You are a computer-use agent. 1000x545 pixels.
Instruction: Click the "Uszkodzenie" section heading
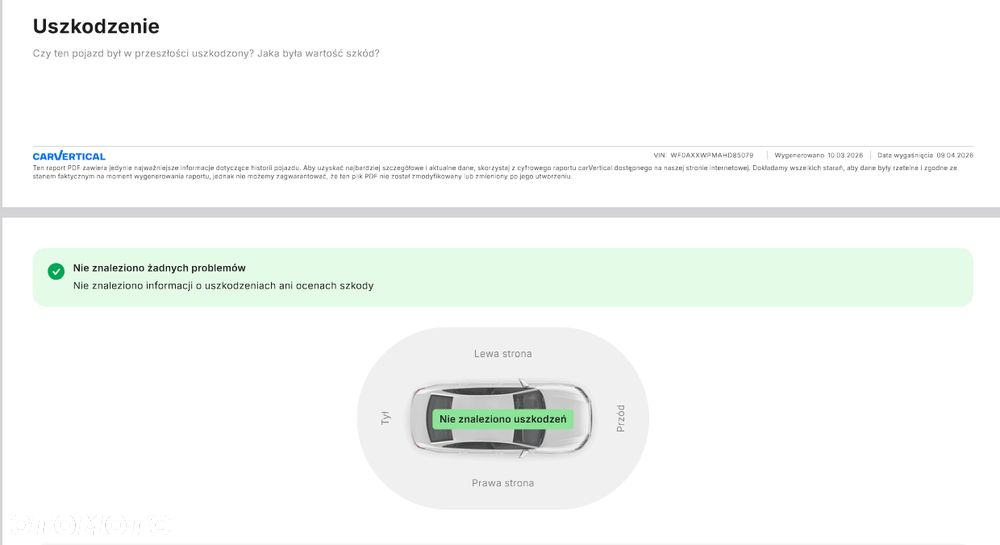pos(96,26)
